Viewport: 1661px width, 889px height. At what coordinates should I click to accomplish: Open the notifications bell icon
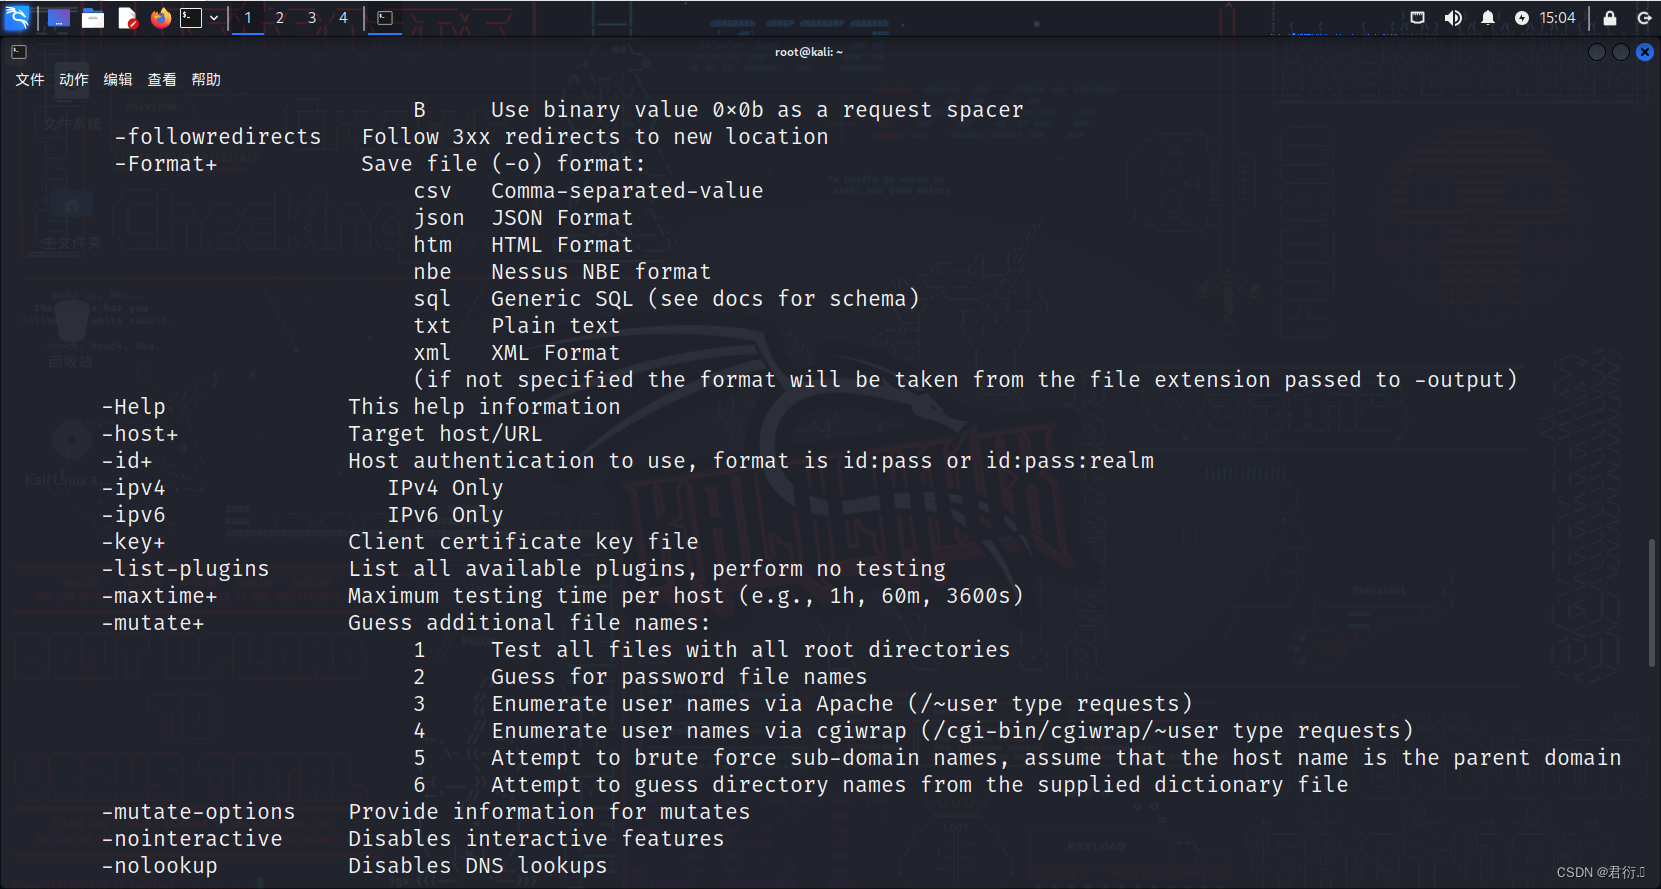tap(1488, 18)
